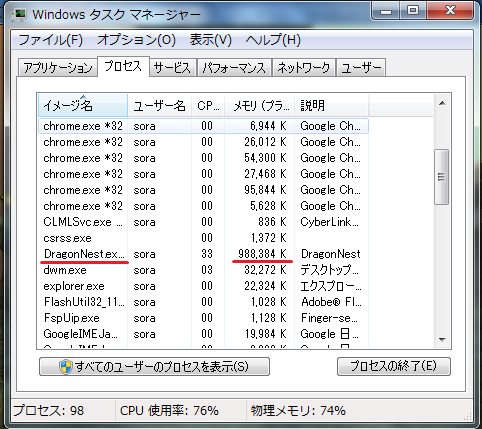Click the CyberLink description cell
The image size is (482, 429).
pos(329,222)
